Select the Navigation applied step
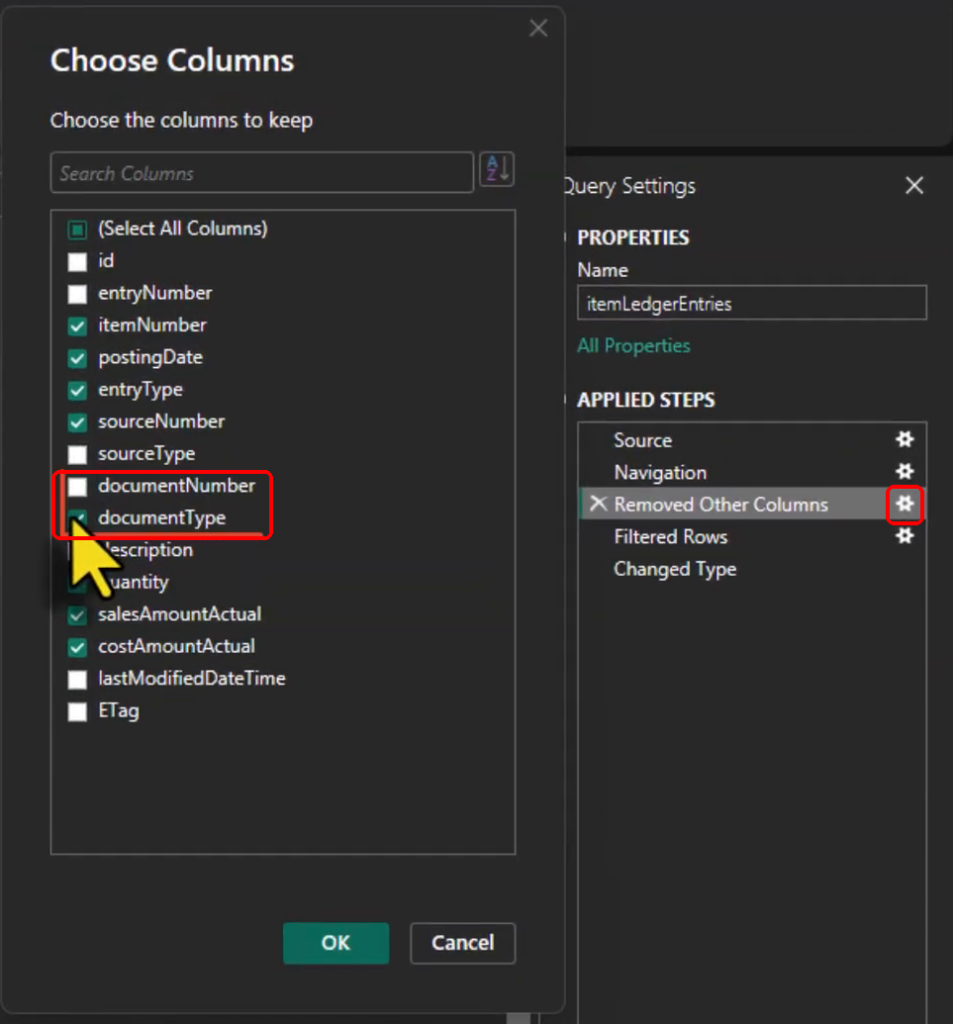 pos(660,472)
